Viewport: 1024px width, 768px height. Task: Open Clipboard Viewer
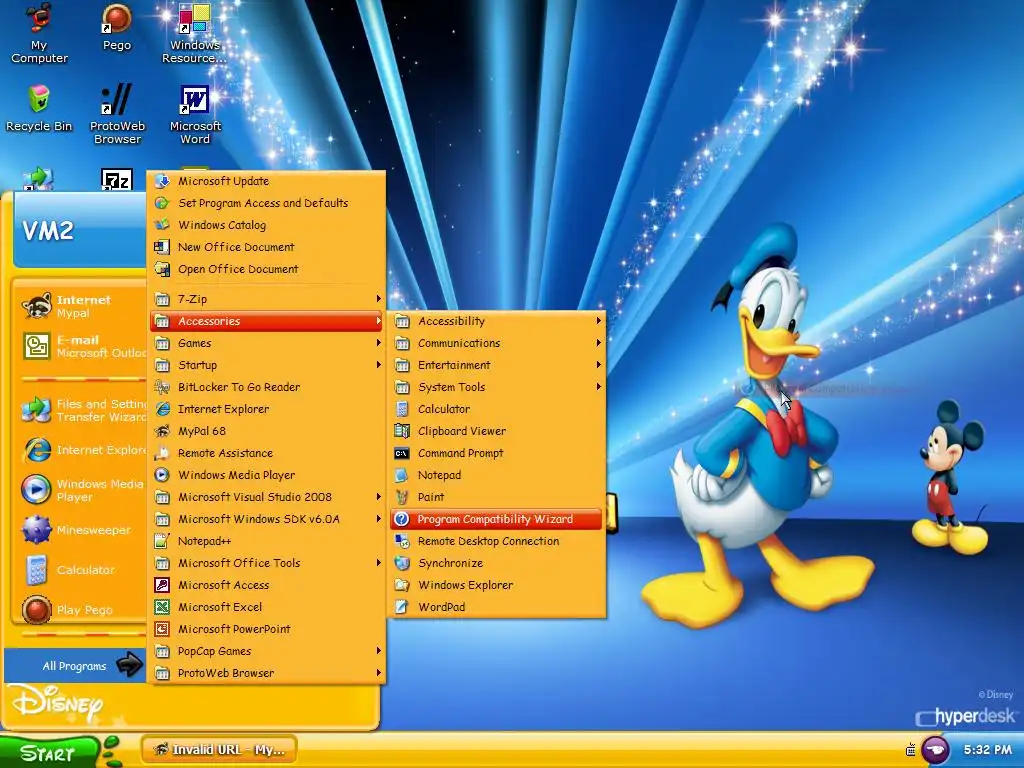click(497, 431)
